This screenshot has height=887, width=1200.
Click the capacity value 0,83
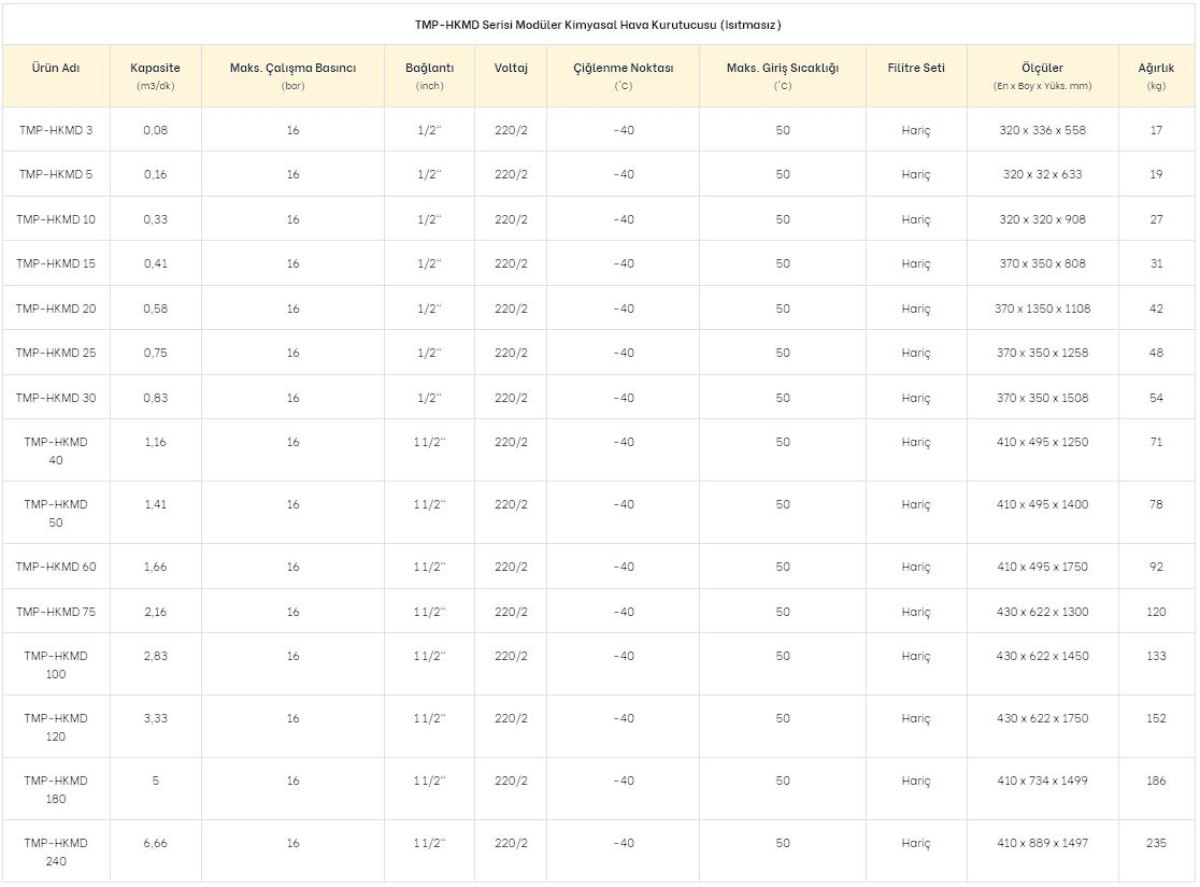pyautogui.click(x=155, y=398)
